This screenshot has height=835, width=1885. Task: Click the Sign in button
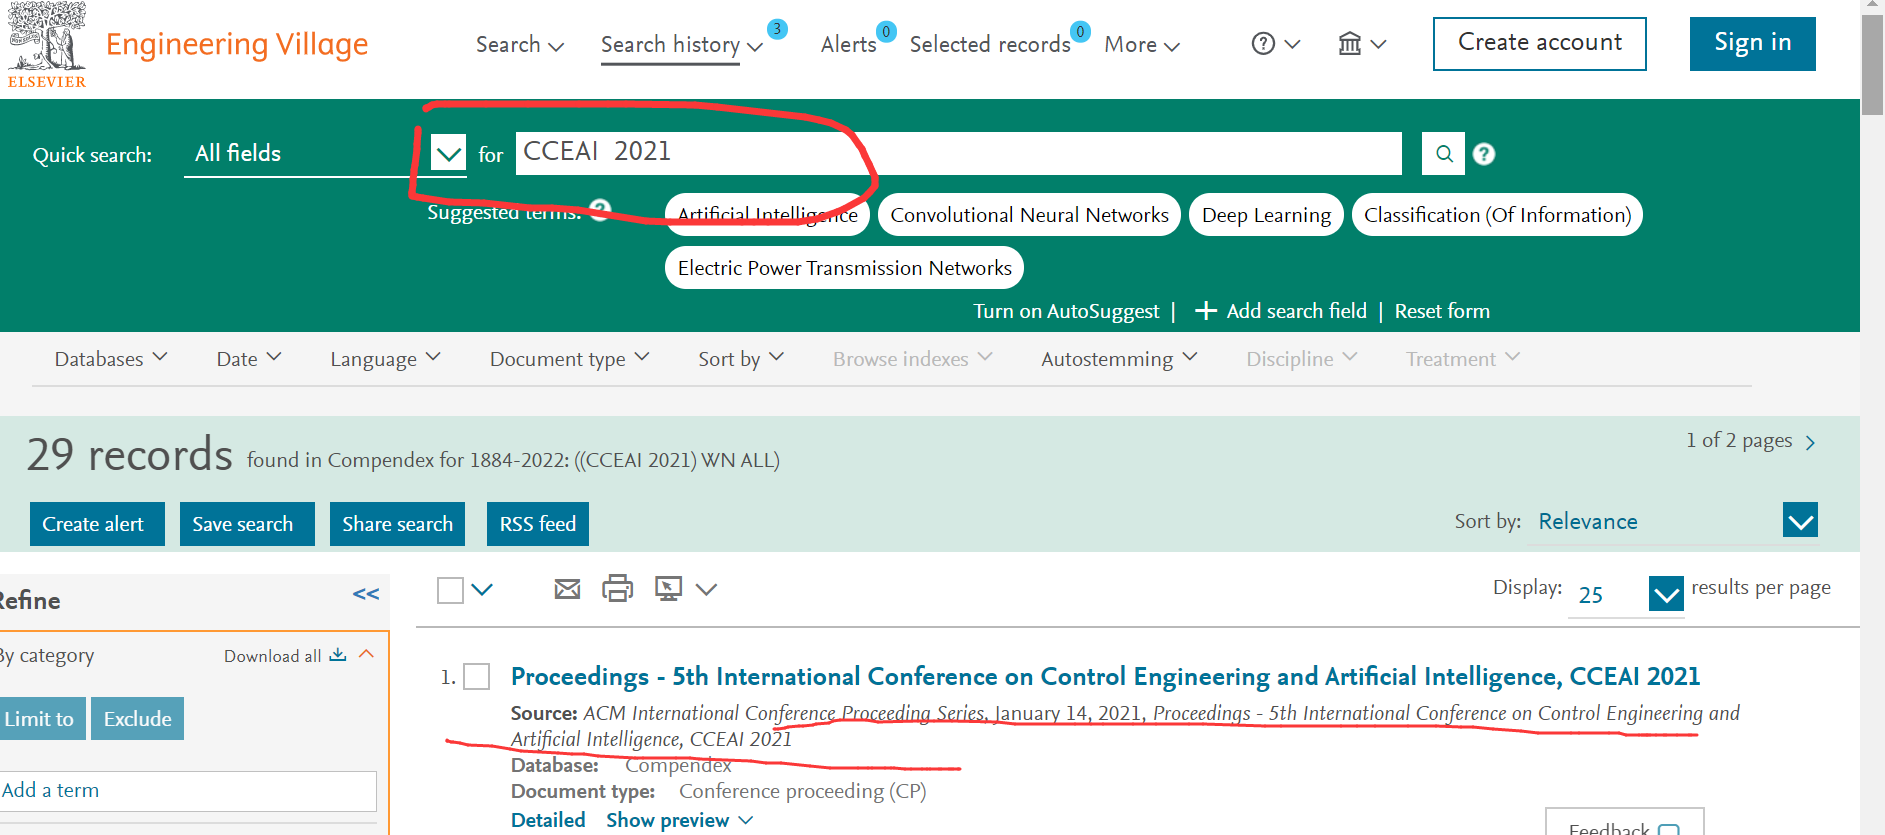coord(1752,44)
